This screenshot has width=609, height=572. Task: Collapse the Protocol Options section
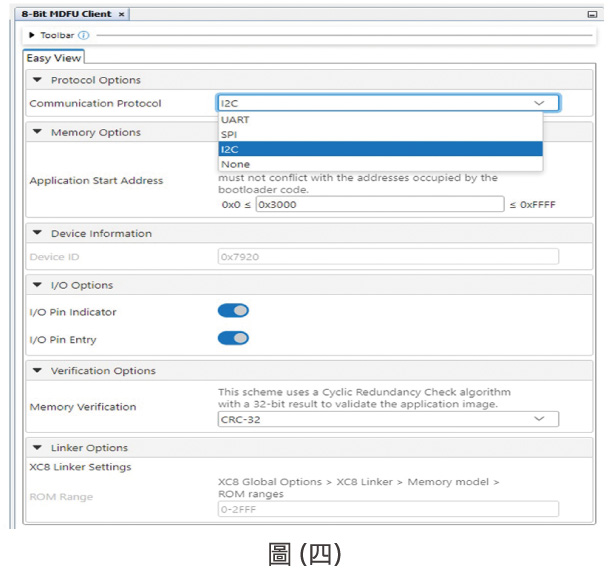click(38, 80)
